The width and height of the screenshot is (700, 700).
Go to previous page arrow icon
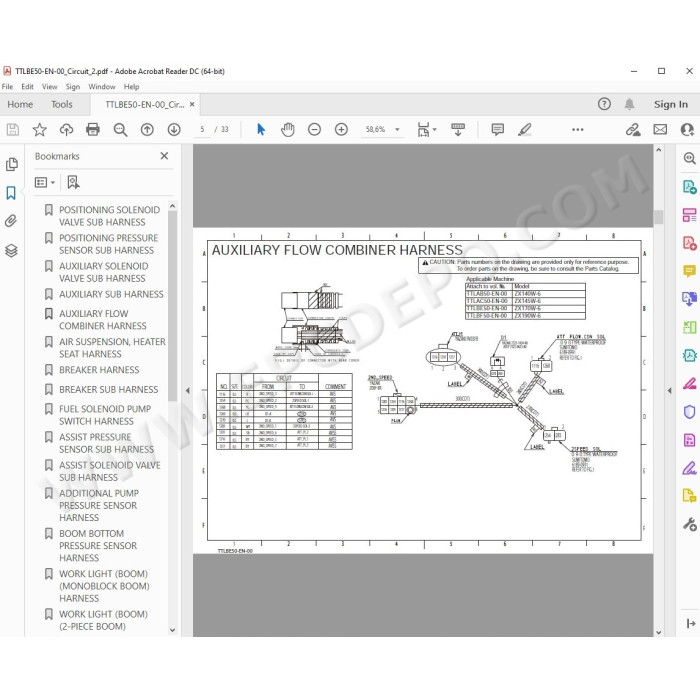147,129
